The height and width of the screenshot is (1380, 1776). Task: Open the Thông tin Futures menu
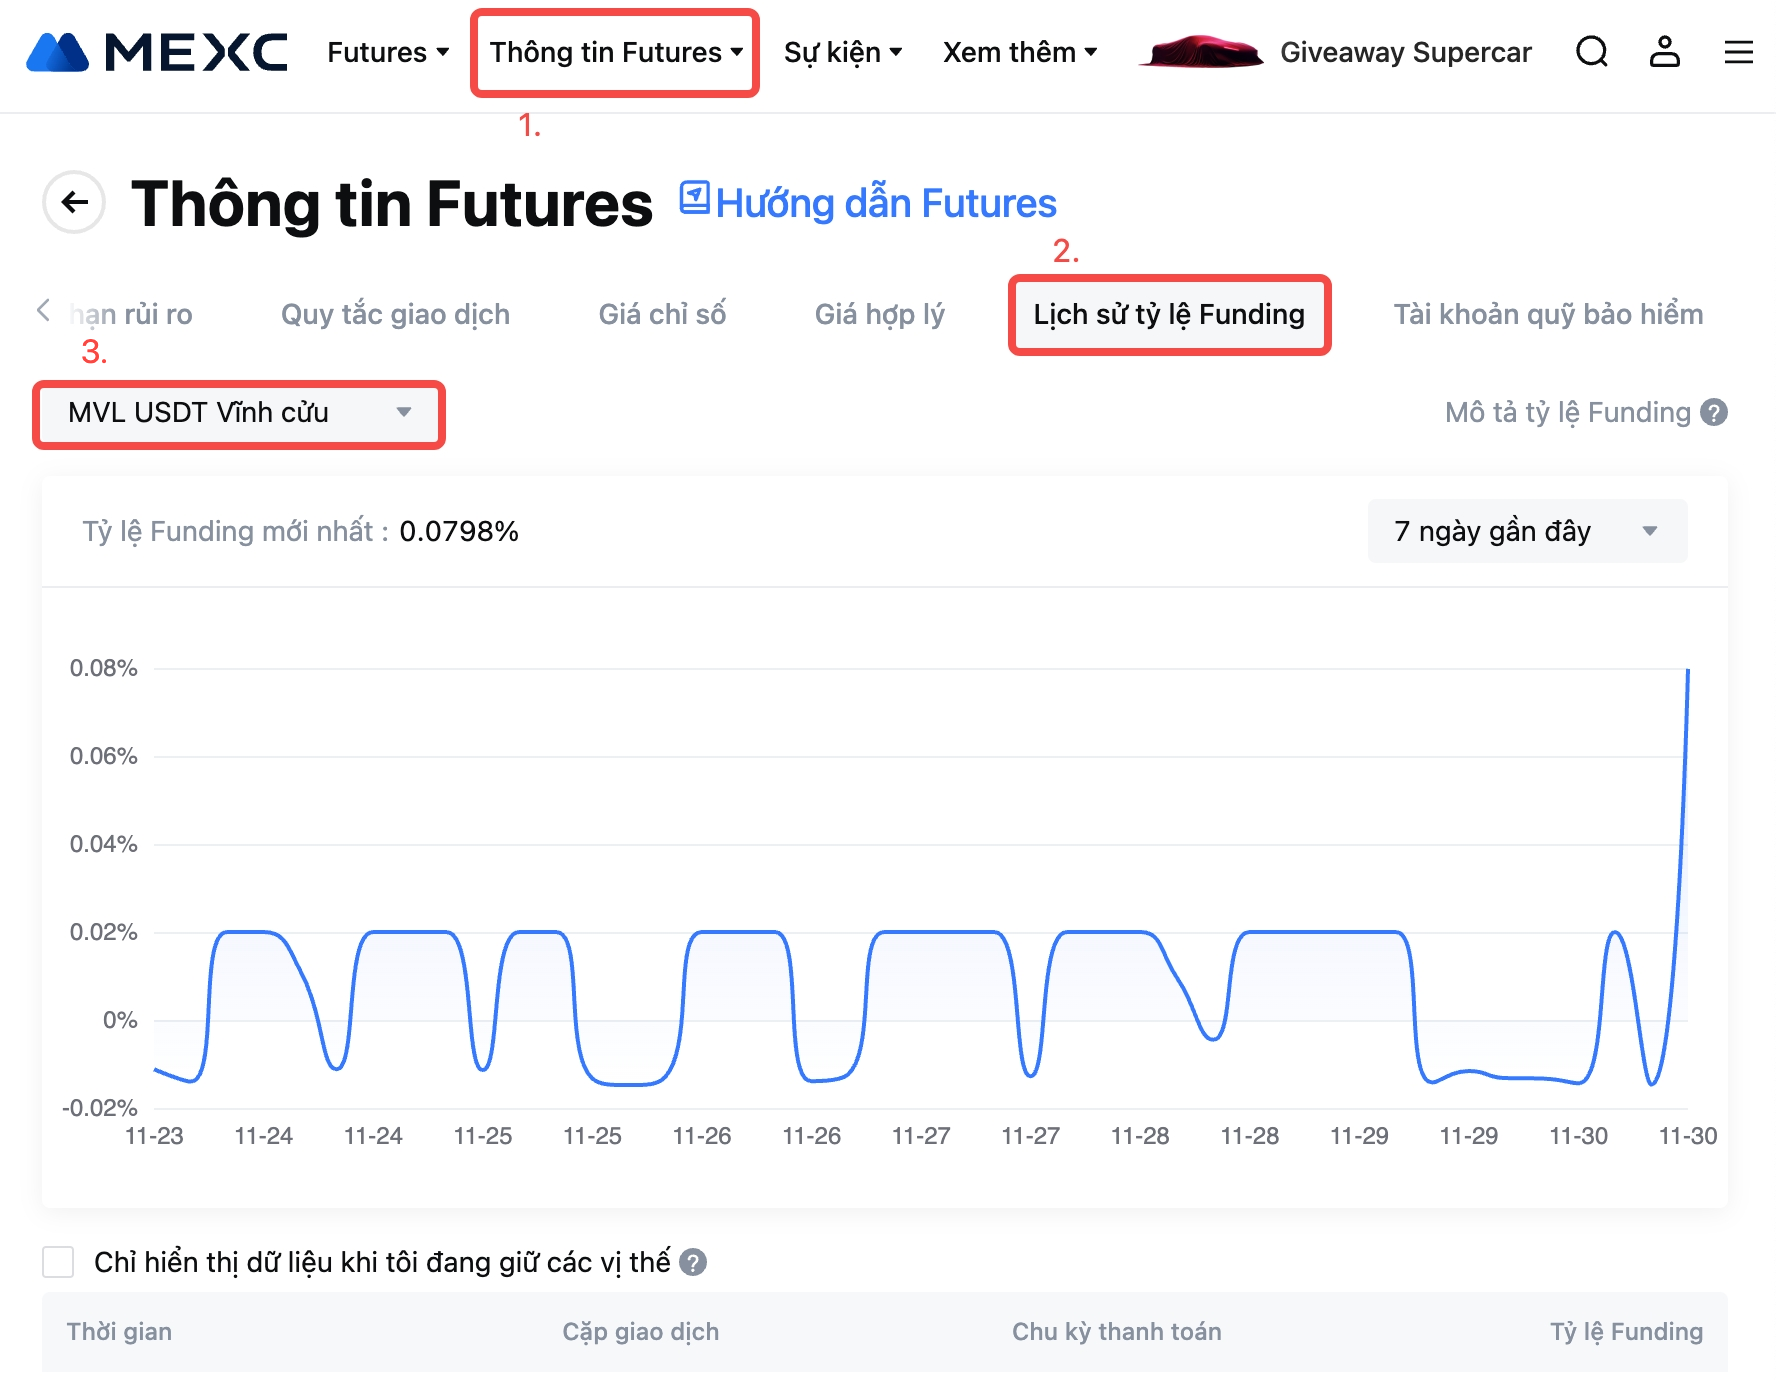[615, 52]
